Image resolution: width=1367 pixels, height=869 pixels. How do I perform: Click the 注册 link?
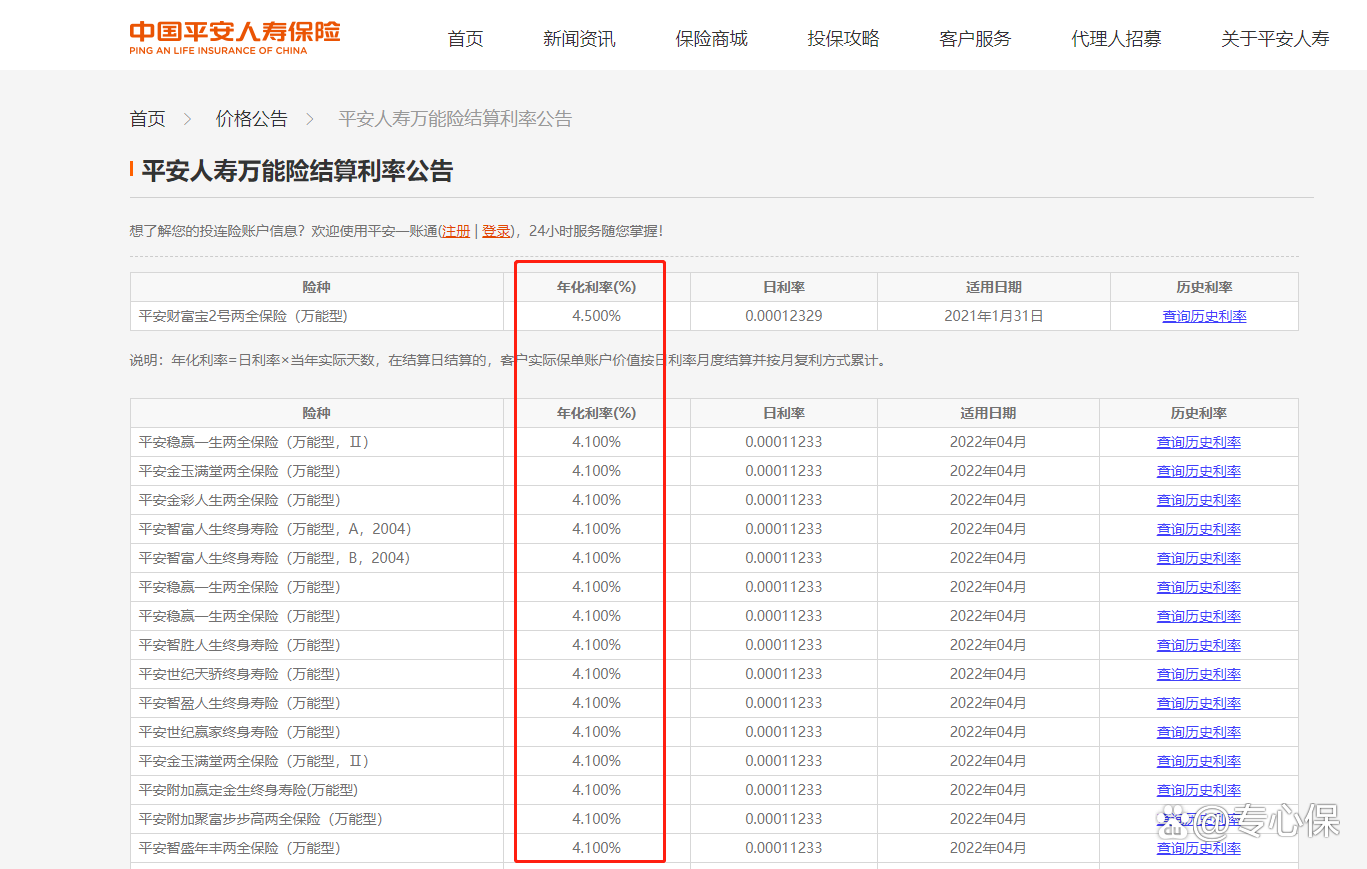(x=456, y=231)
